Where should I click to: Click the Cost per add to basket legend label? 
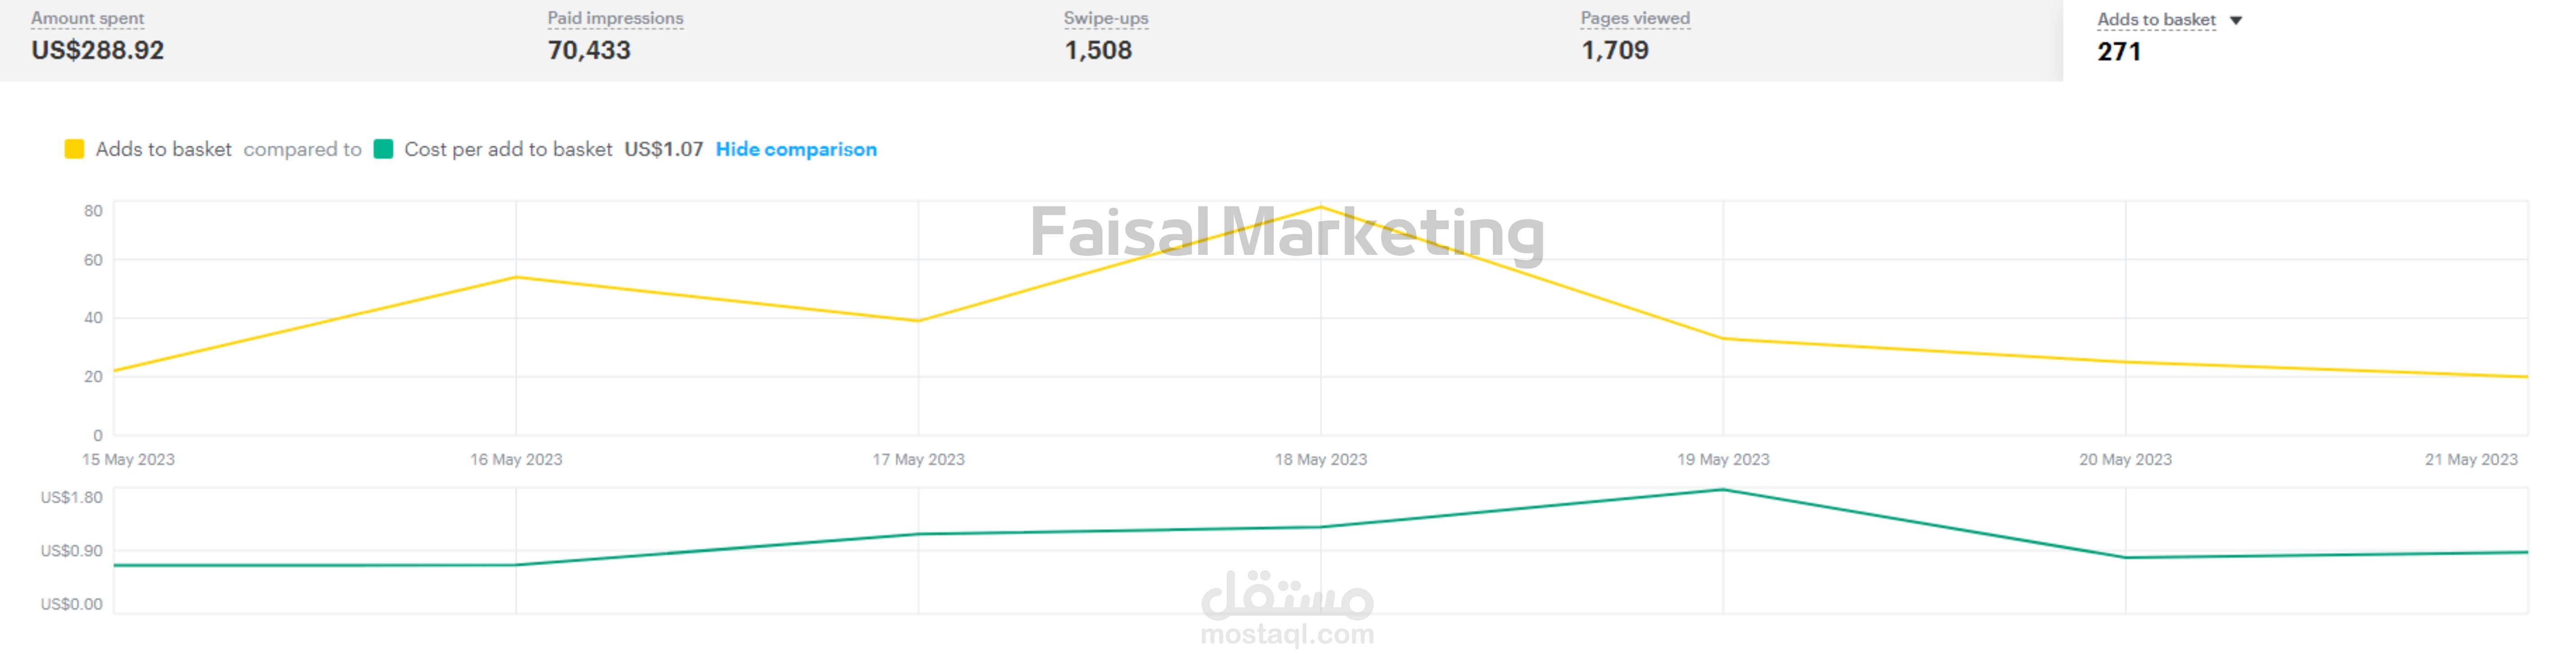point(508,149)
